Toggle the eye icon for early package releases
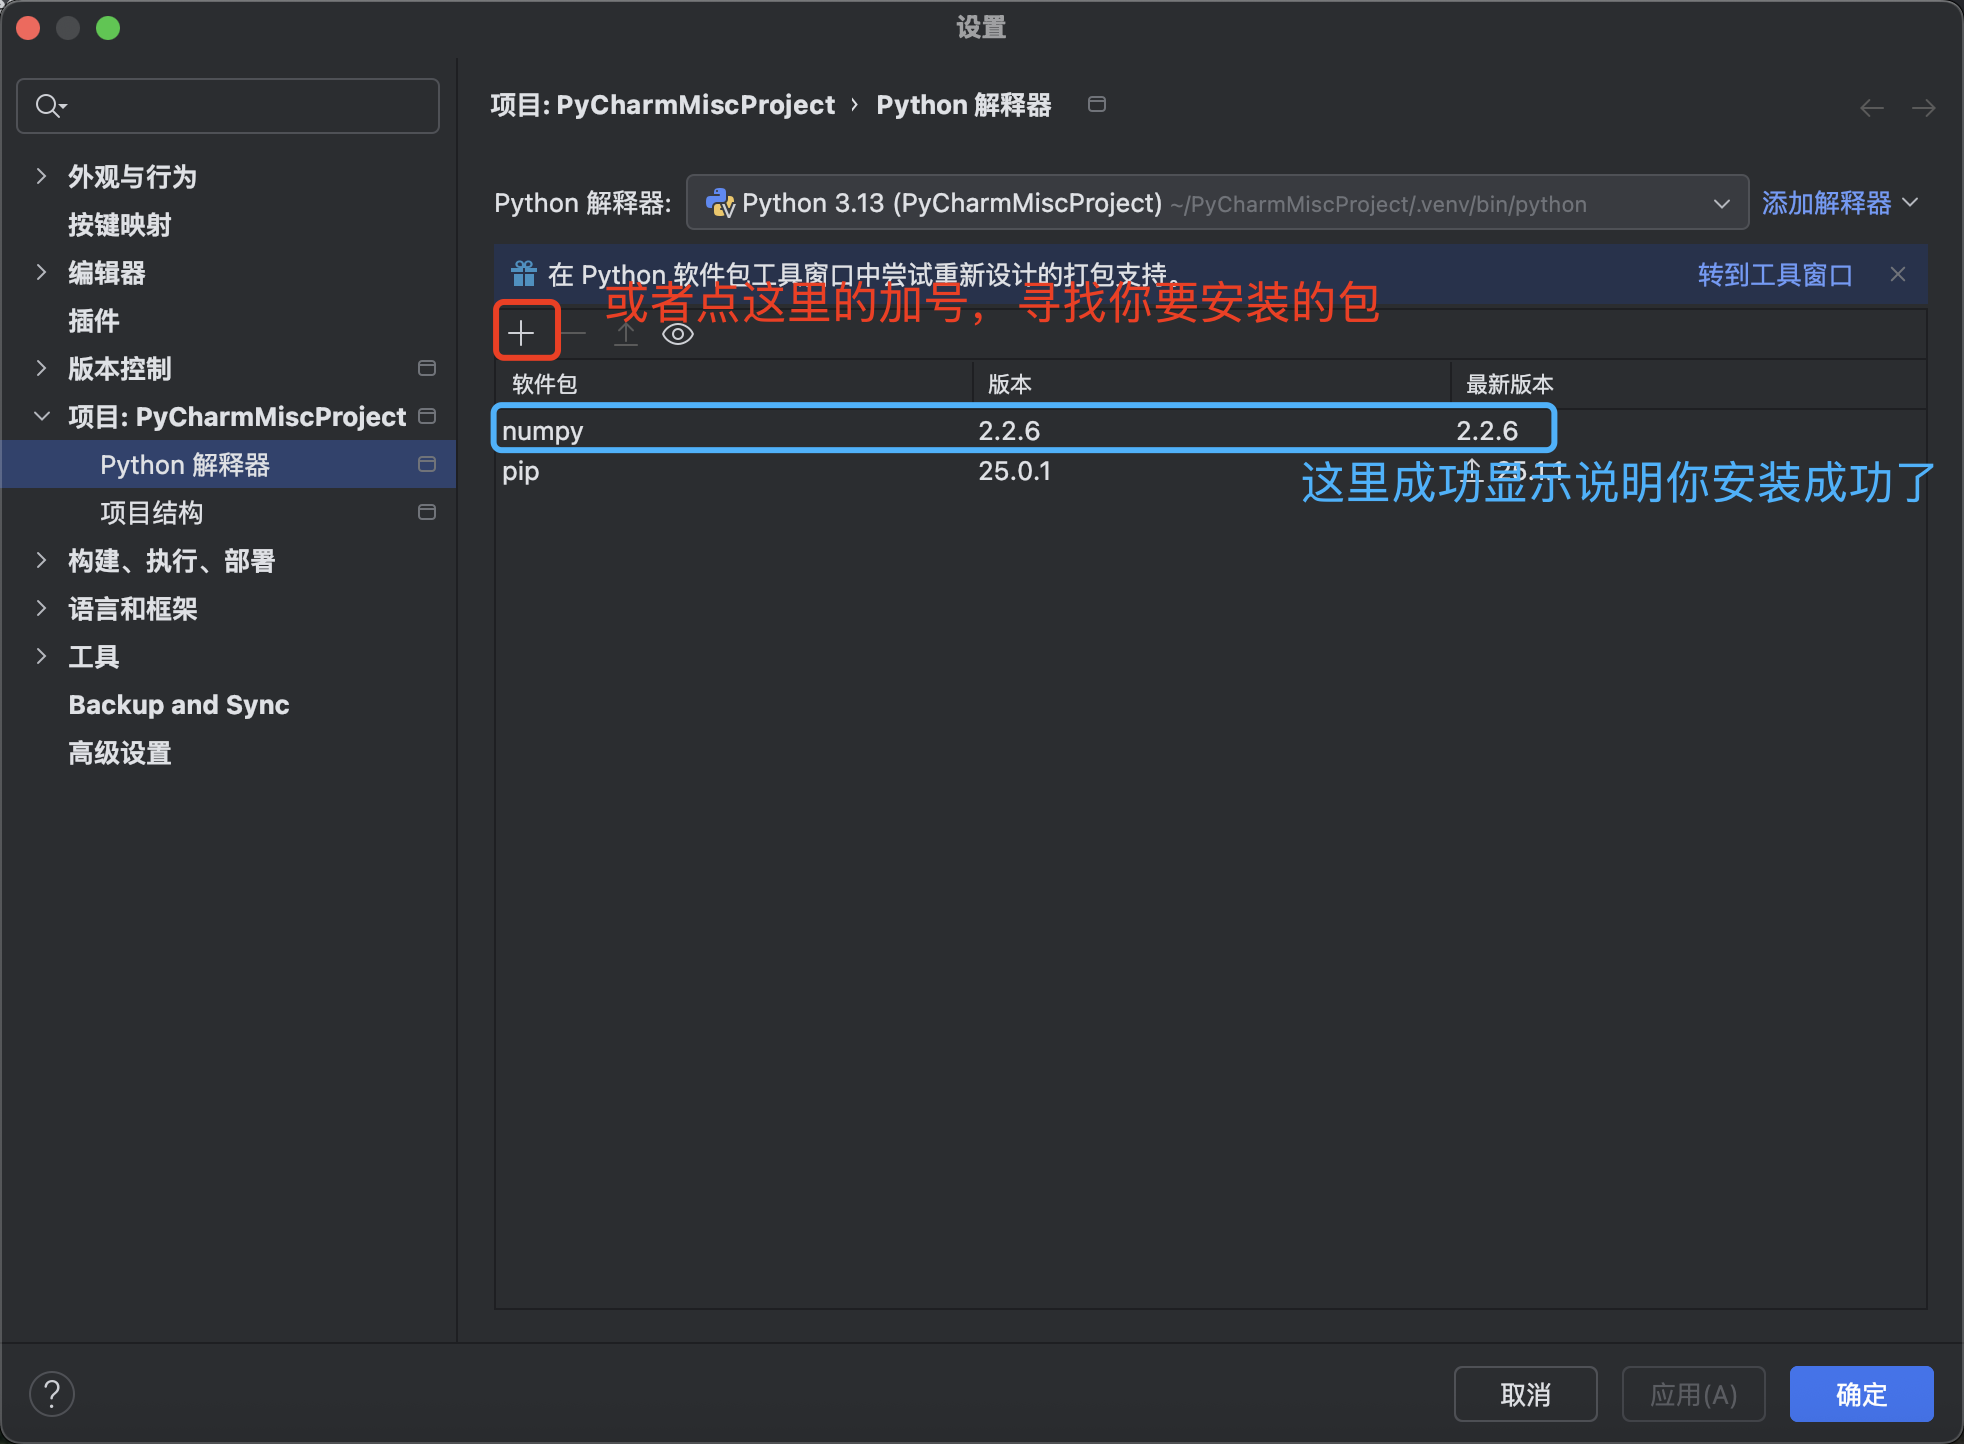The width and height of the screenshot is (1964, 1444). tap(678, 334)
